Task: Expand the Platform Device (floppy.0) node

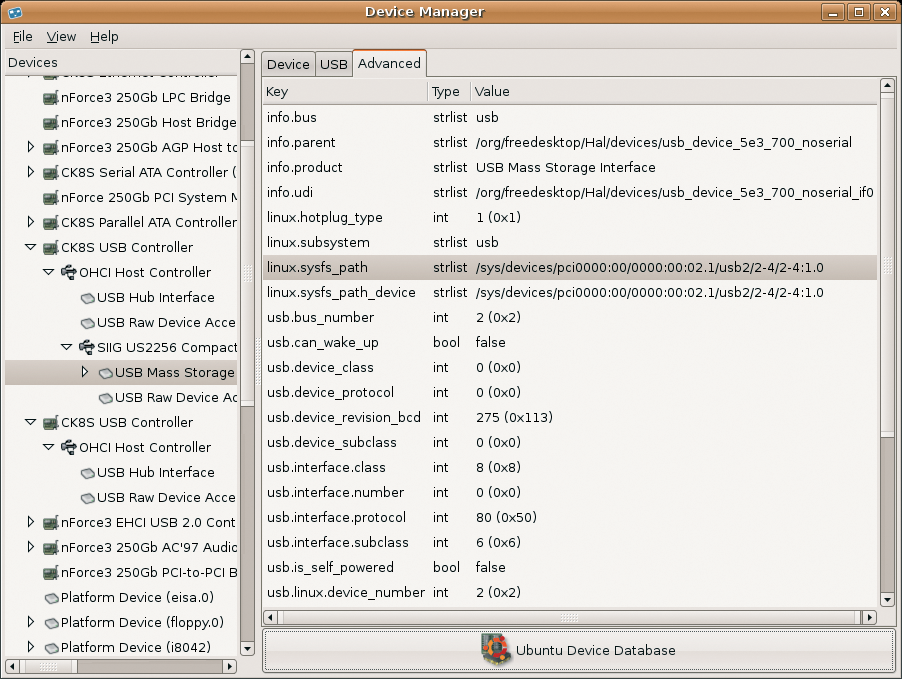Action: pos(31,622)
